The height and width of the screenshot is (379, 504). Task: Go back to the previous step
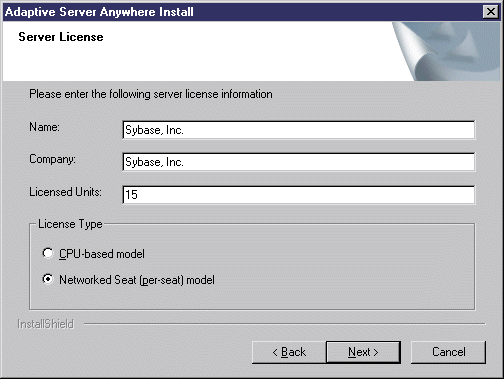pyautogui.click(x=289, y=352)
